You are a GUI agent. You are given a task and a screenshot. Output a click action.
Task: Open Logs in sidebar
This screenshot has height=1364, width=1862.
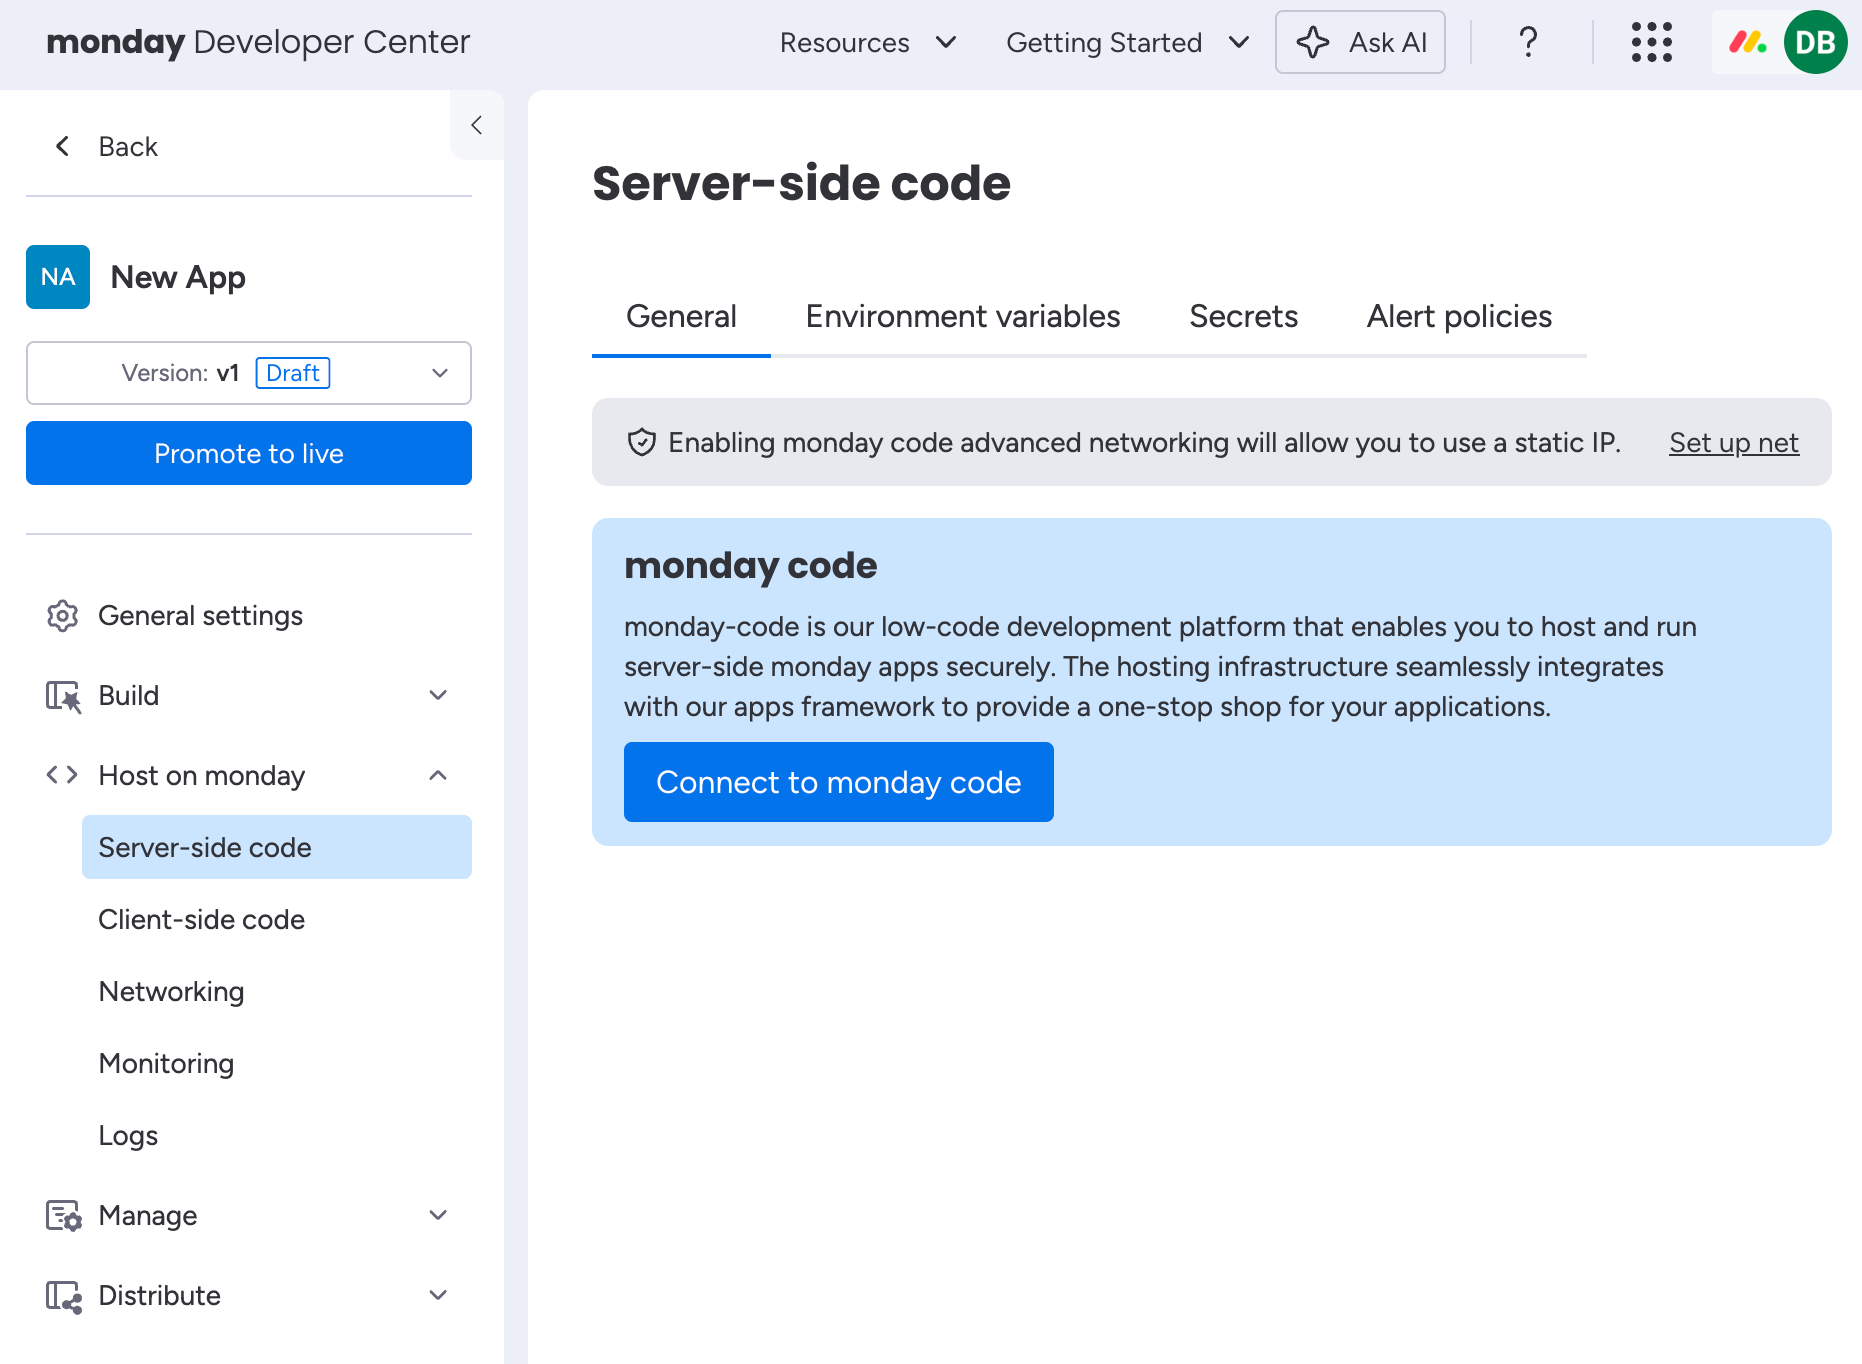coord(277,1135)
